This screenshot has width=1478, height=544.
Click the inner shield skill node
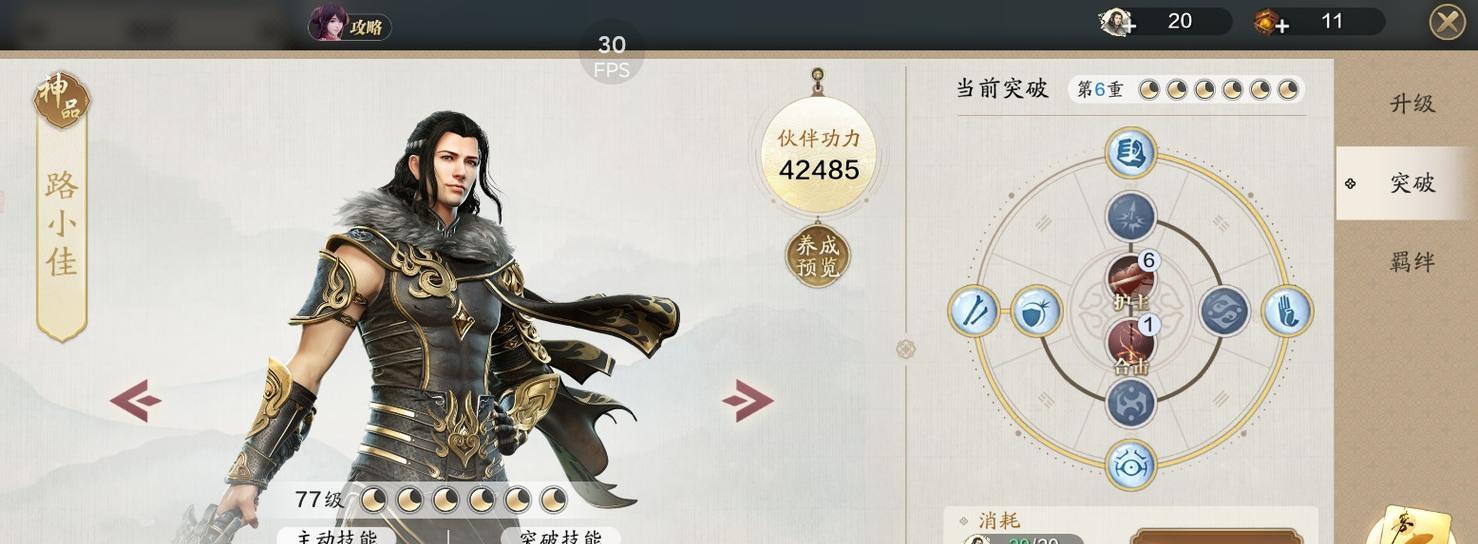pyautogui.click(x=1037, y=311)
